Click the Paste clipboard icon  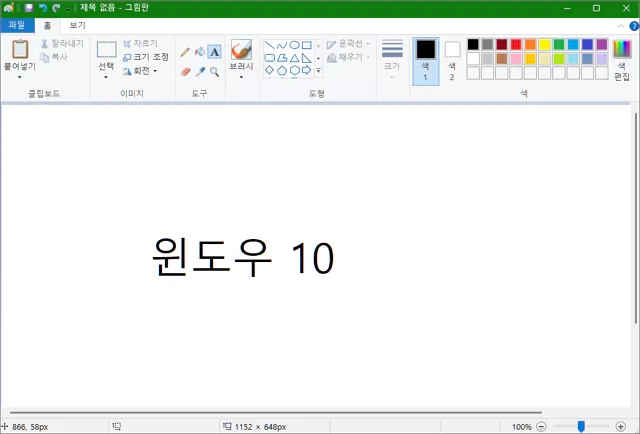point(20,49)
